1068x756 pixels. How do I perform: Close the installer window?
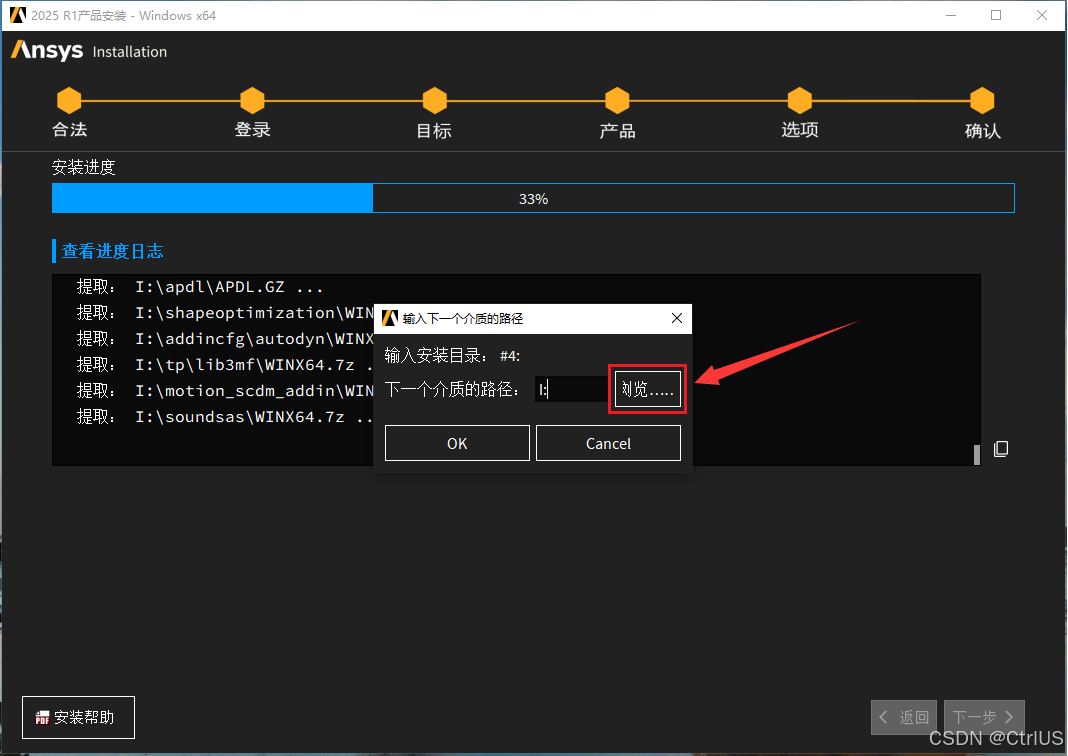[x=1041, y=15]
